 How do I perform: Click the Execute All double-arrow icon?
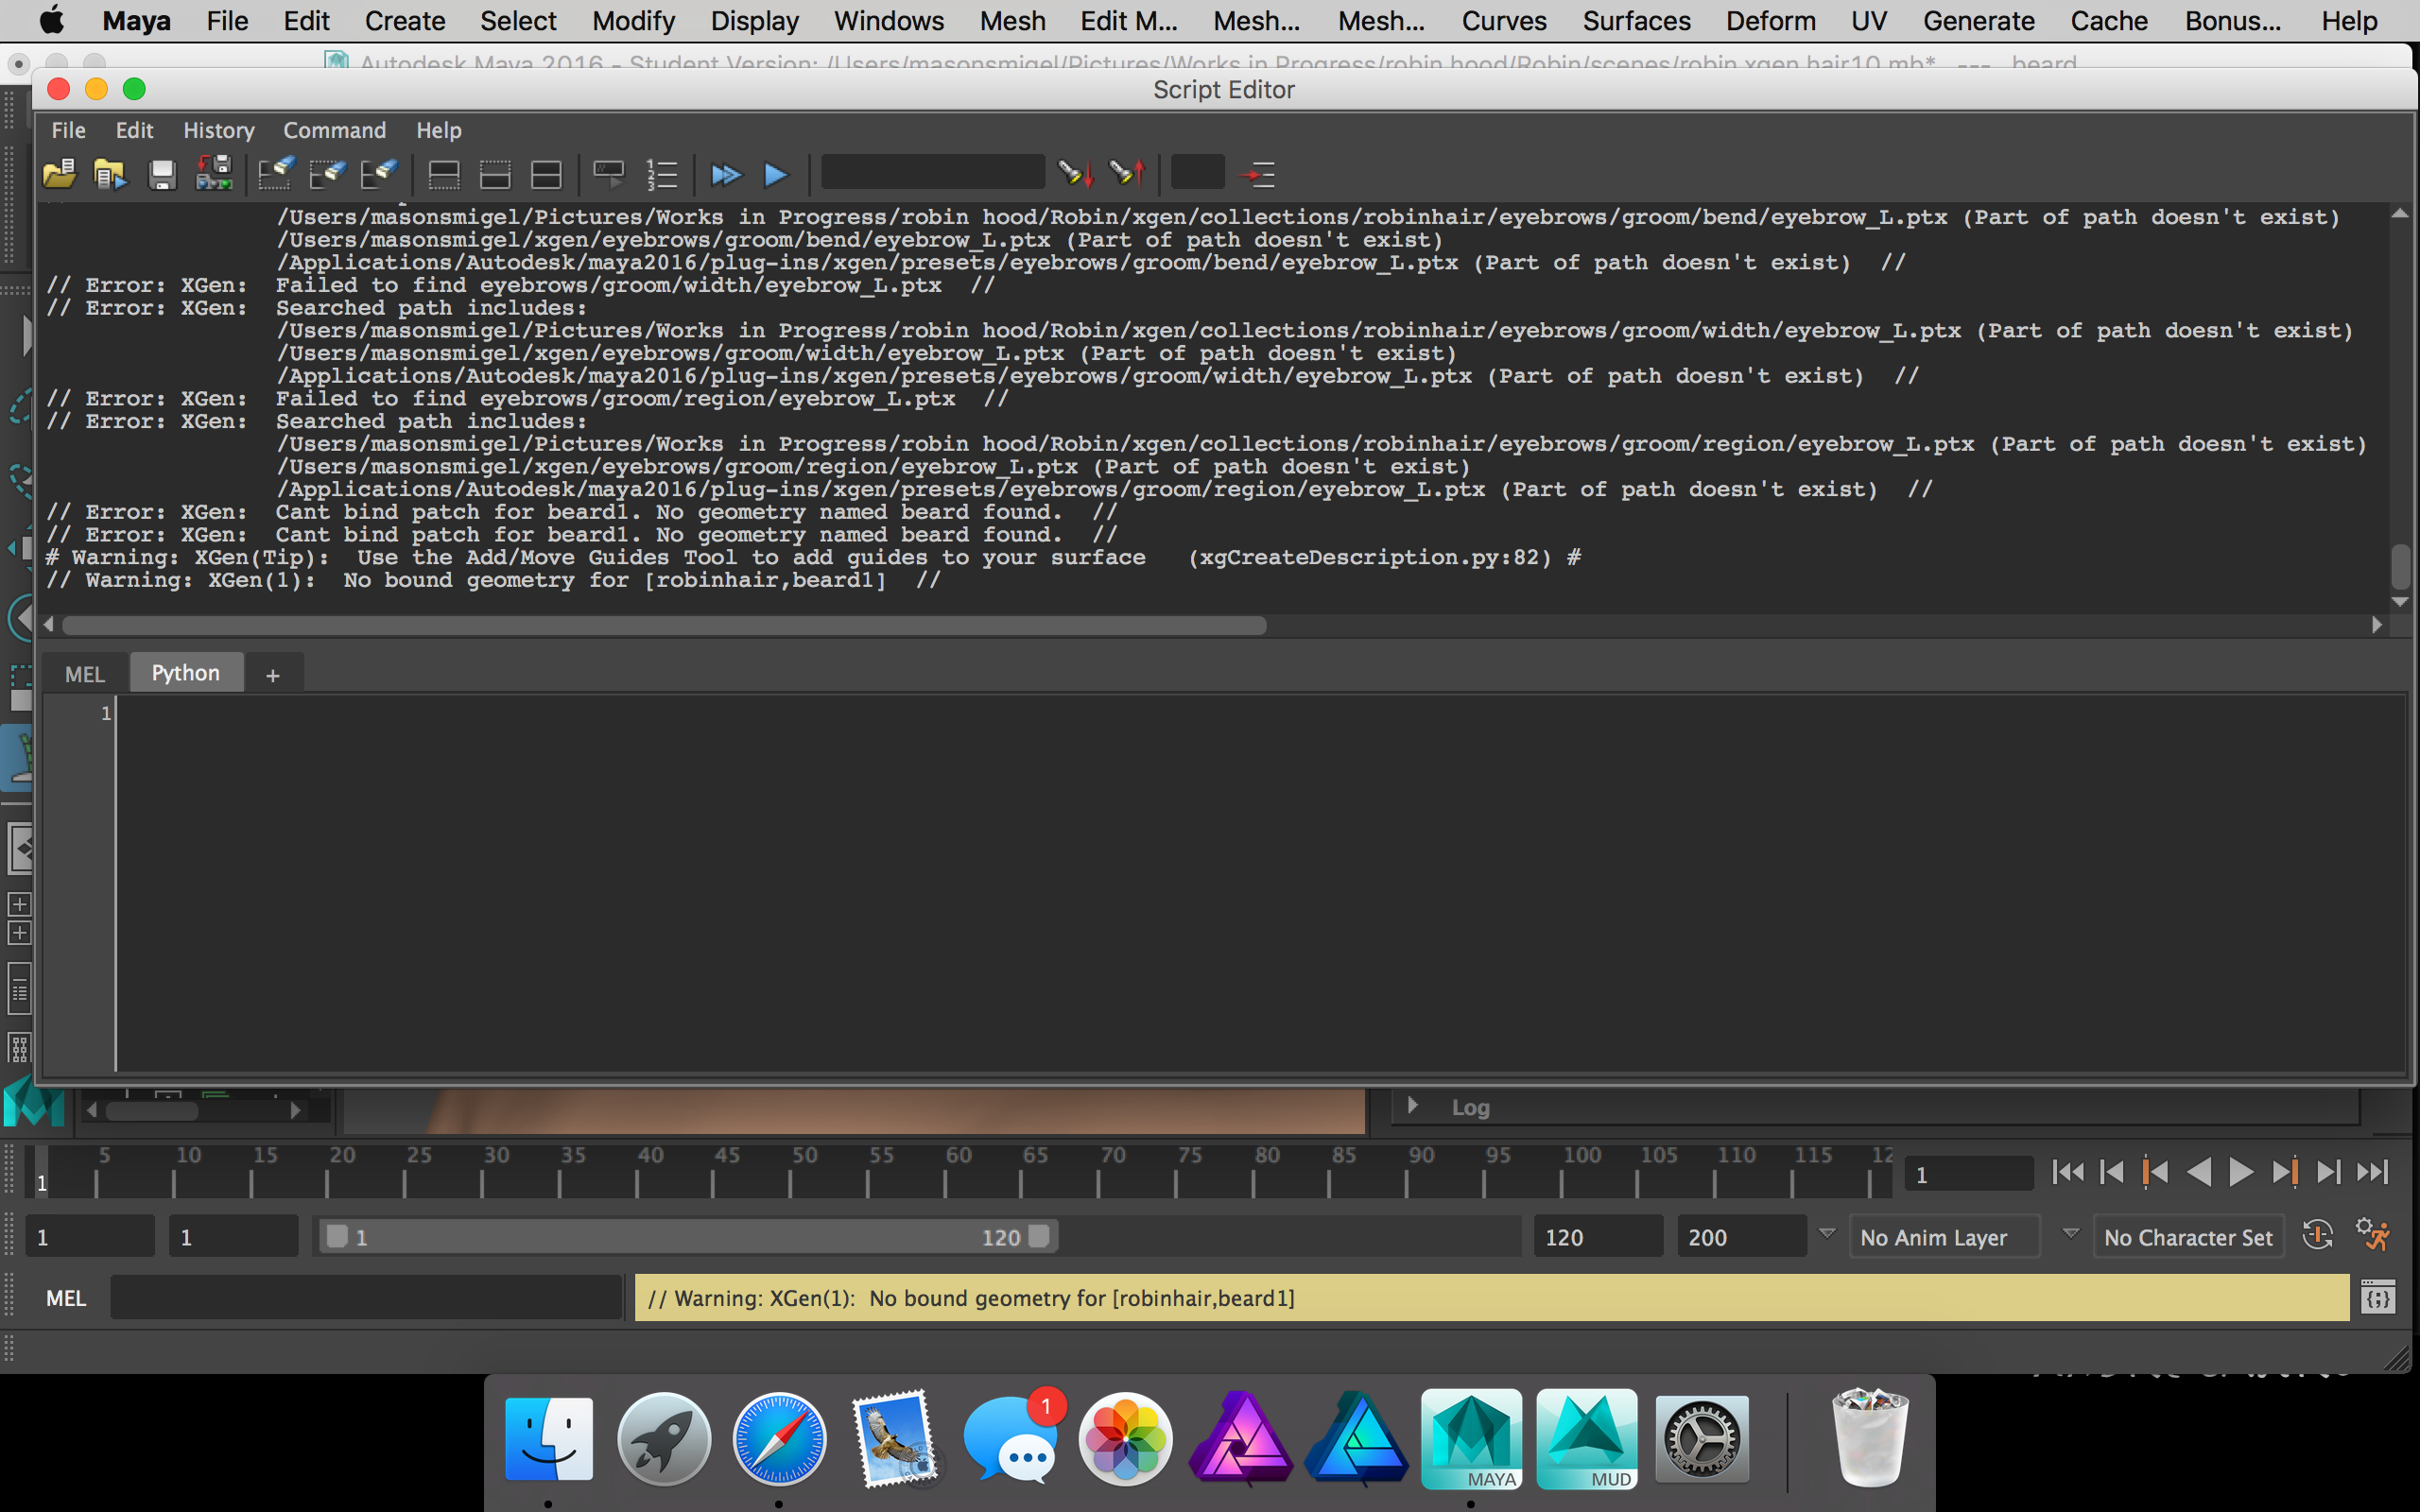[726, 175]
